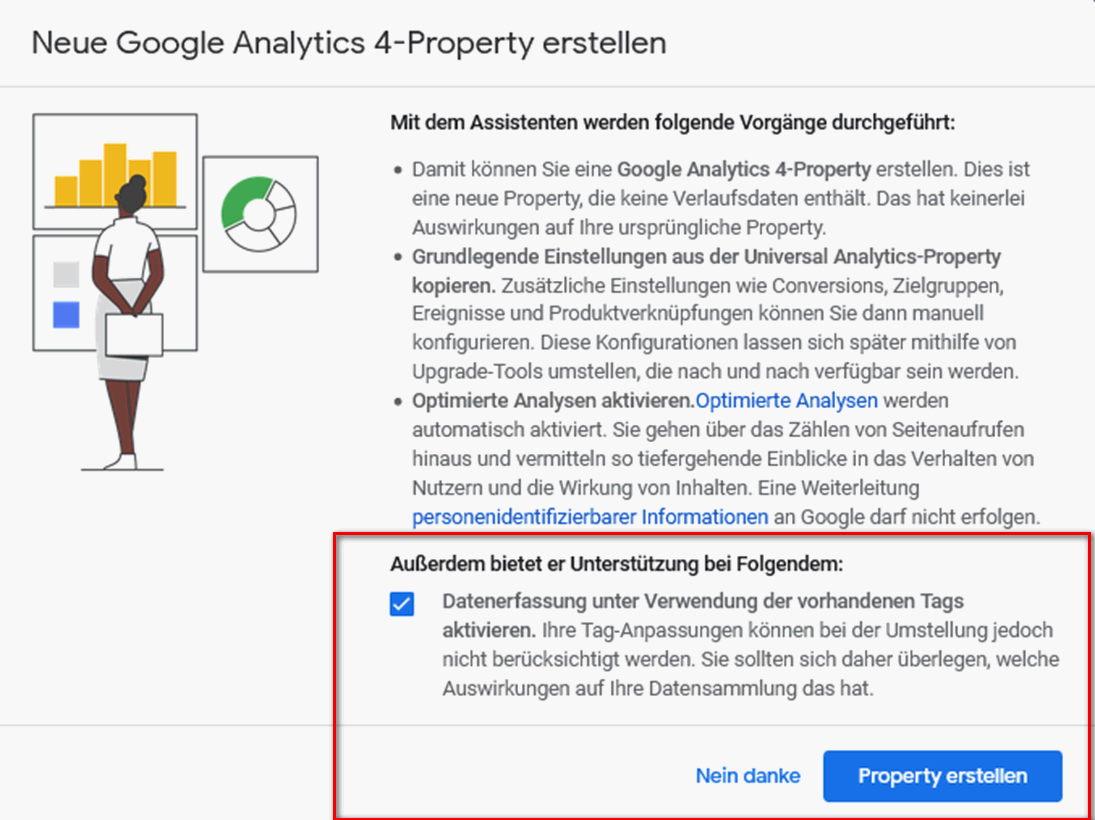Uncheck the blue checkbox in the highlighted section

tap(401, 605)
